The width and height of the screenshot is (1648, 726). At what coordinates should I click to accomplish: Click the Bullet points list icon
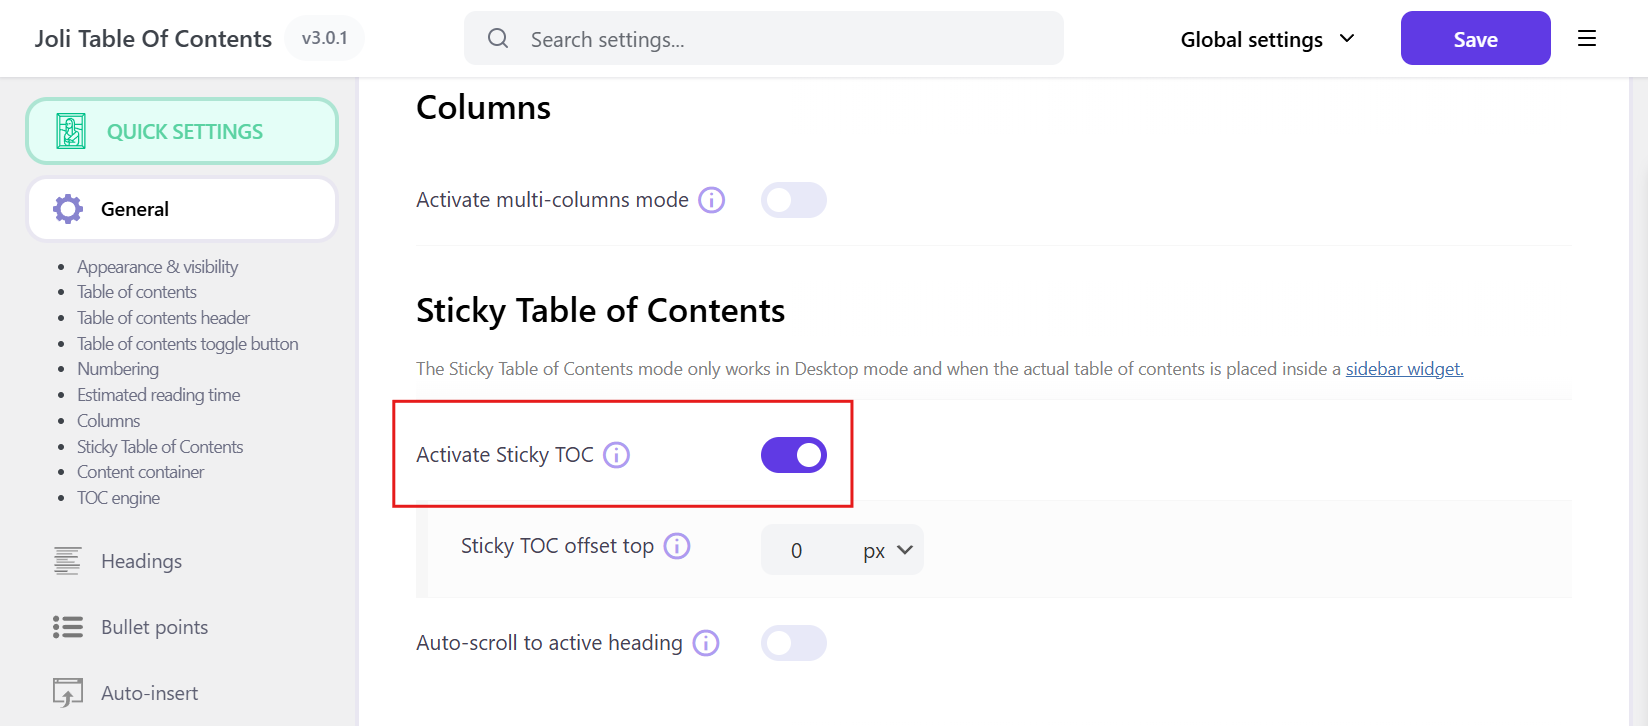tap(68, 627)
